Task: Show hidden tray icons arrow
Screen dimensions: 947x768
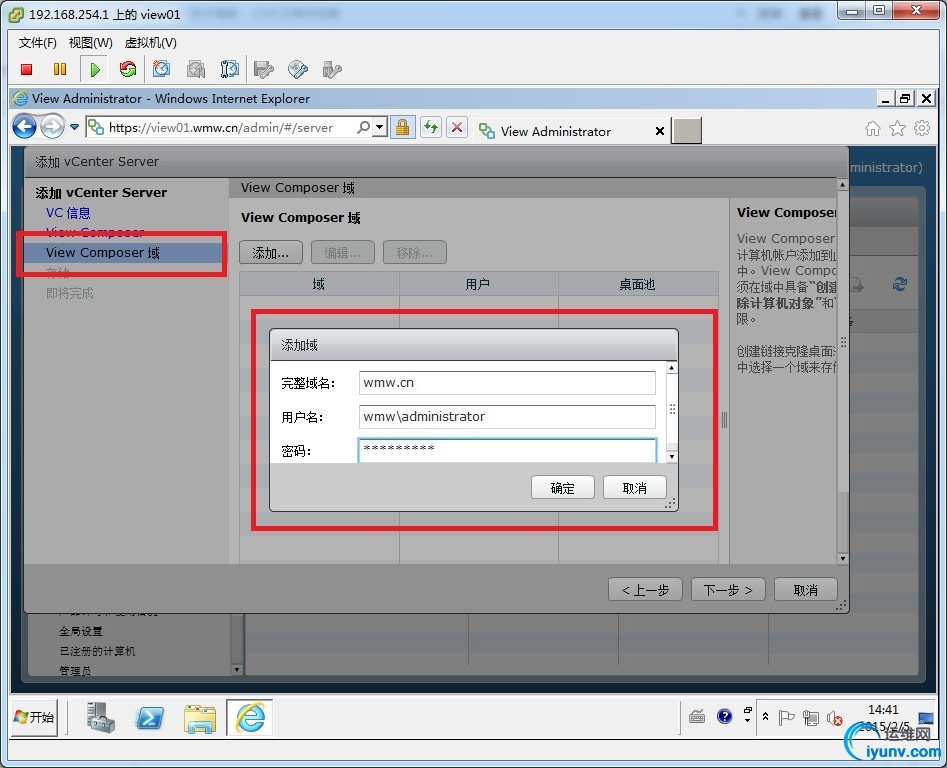Action: 765,717
